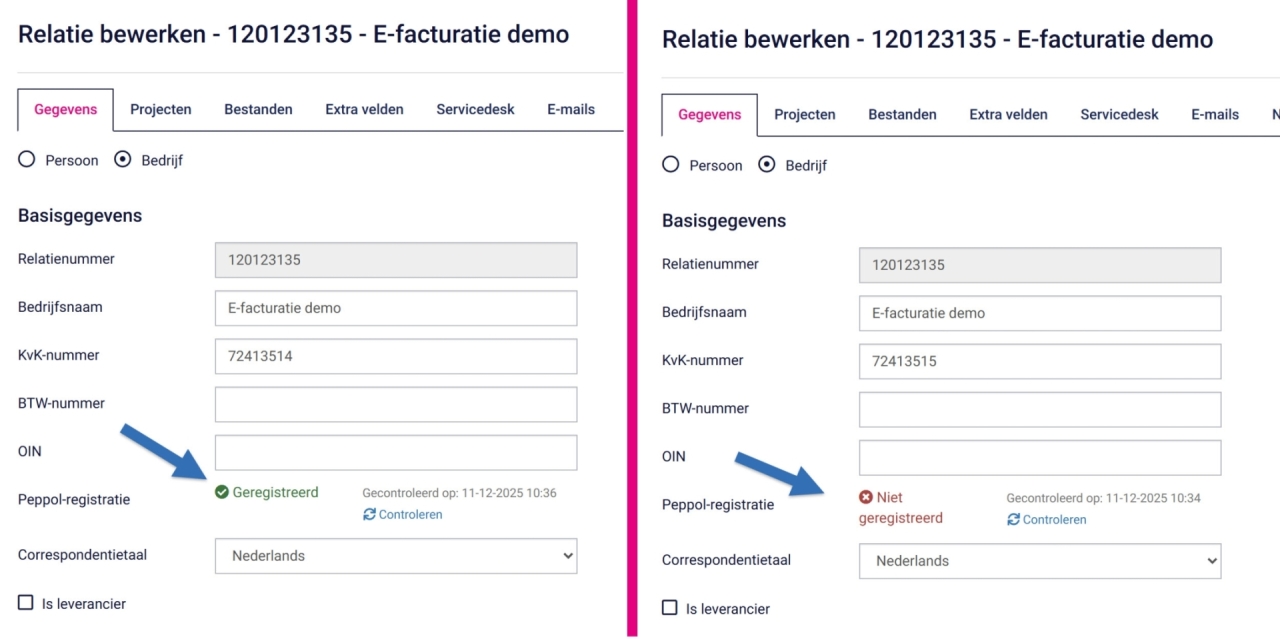1280x639 pixels.
Task: Click the empty OIN field in the left form
Action: (x=396, y=452)
